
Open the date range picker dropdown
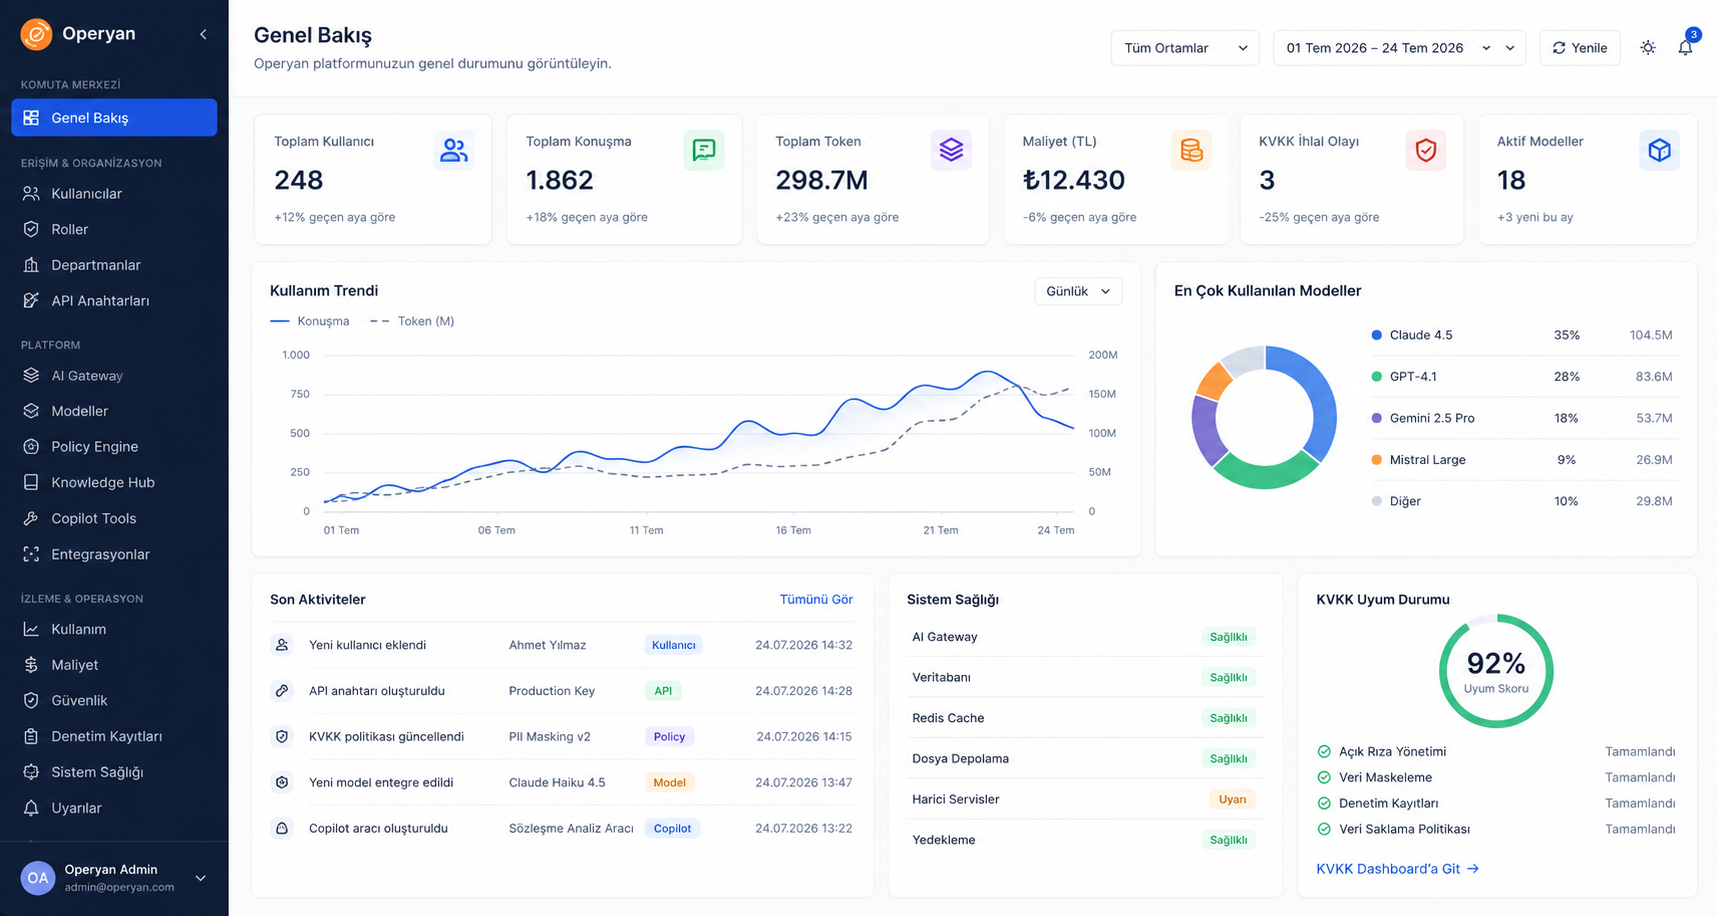point(1399,48)
